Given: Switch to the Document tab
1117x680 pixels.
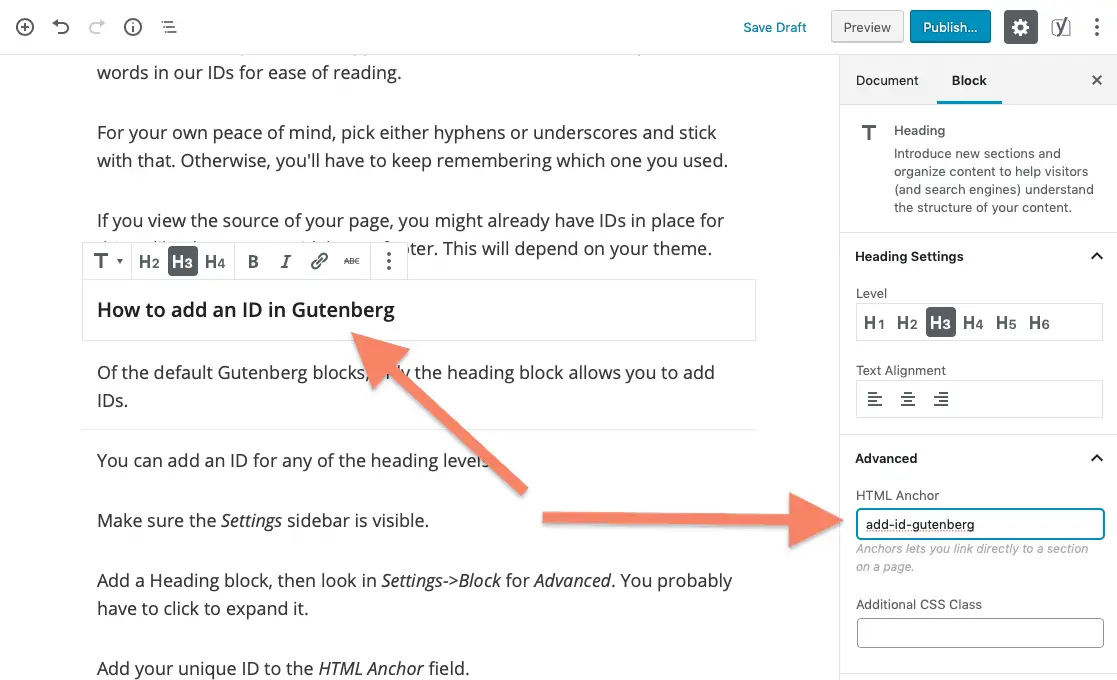Looking at the screenshot, I should [887, 80].
